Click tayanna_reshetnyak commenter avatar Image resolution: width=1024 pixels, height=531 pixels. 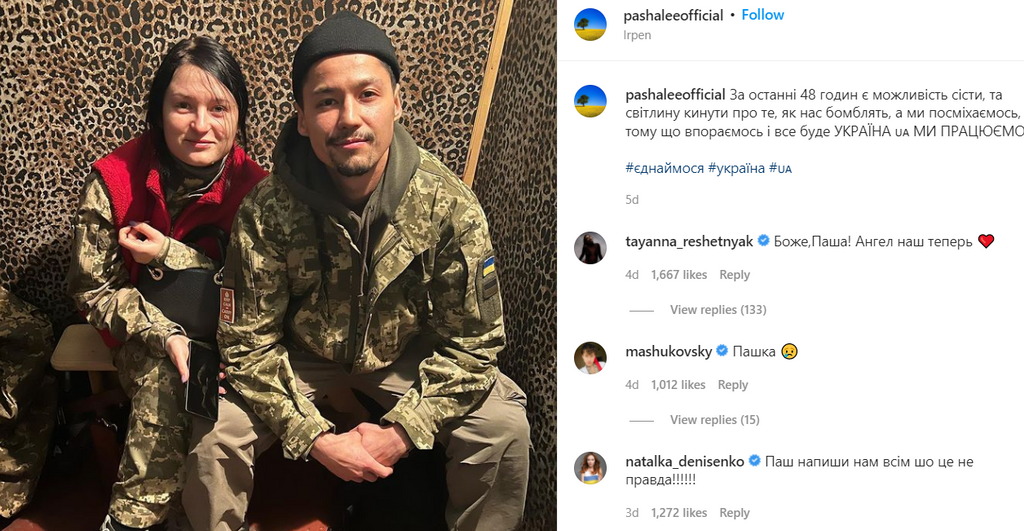590,248
